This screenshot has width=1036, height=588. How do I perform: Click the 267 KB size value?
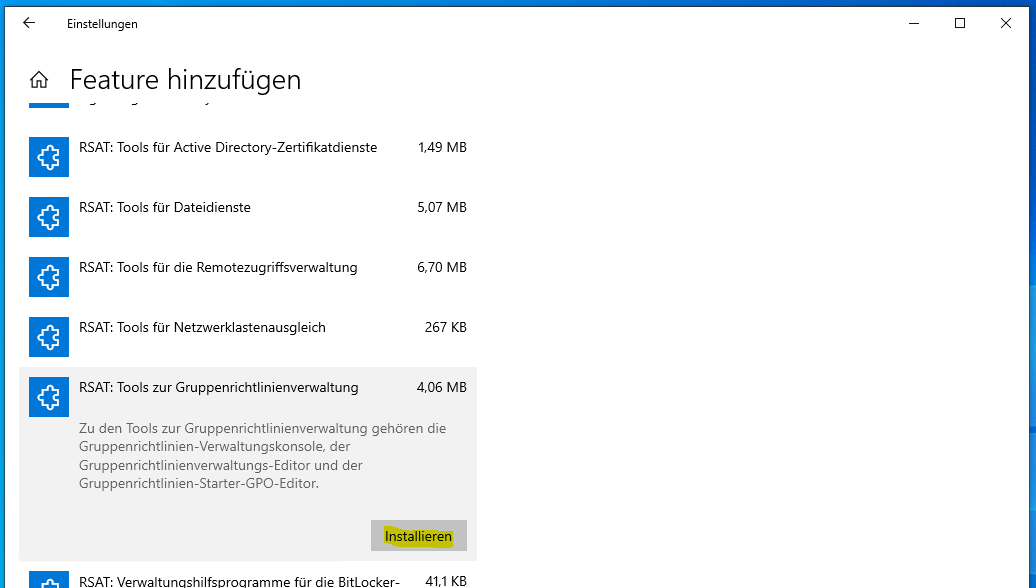(x=445, y=328)
